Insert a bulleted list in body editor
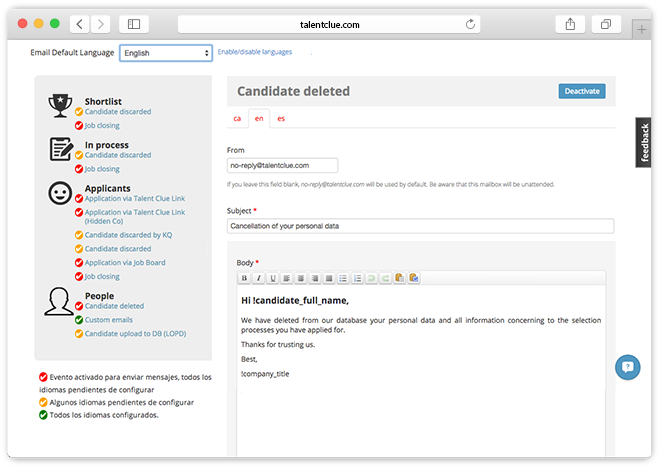 point(343,278)
